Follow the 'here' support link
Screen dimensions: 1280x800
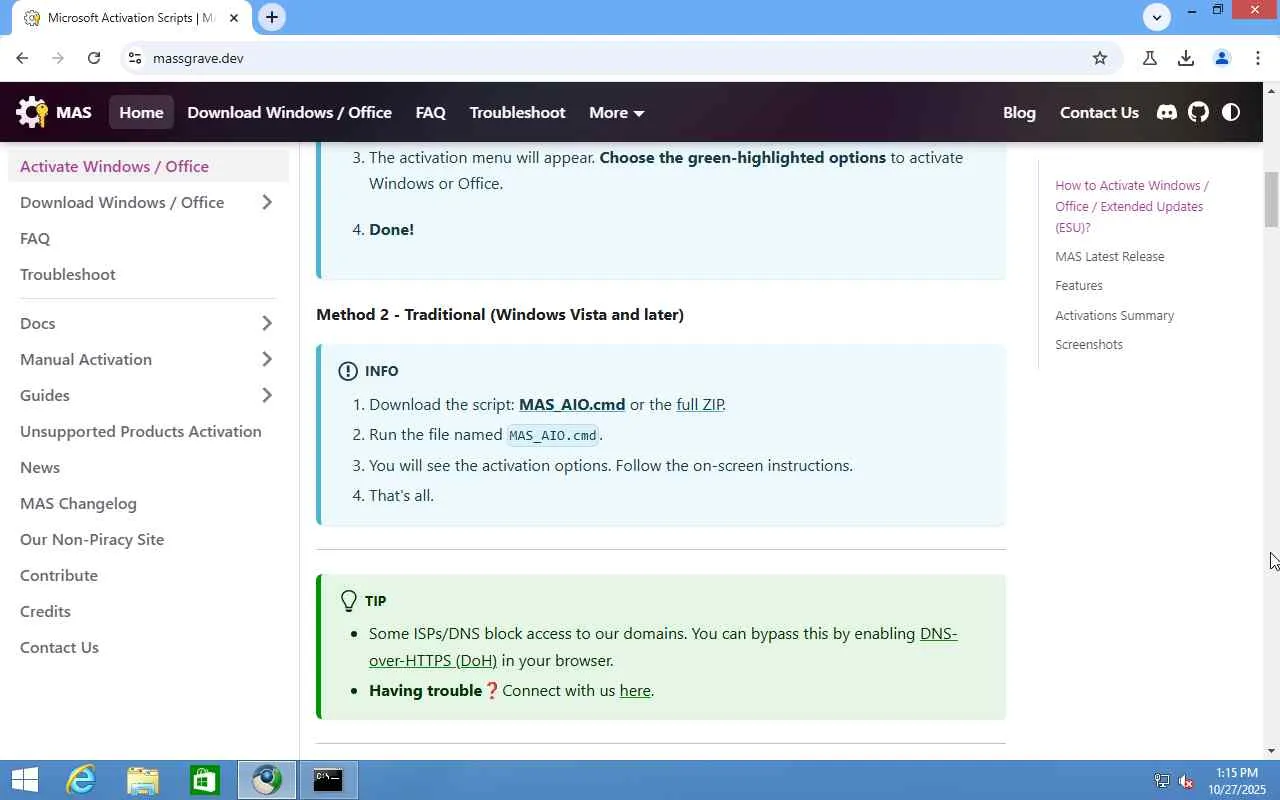click(635, 690)
